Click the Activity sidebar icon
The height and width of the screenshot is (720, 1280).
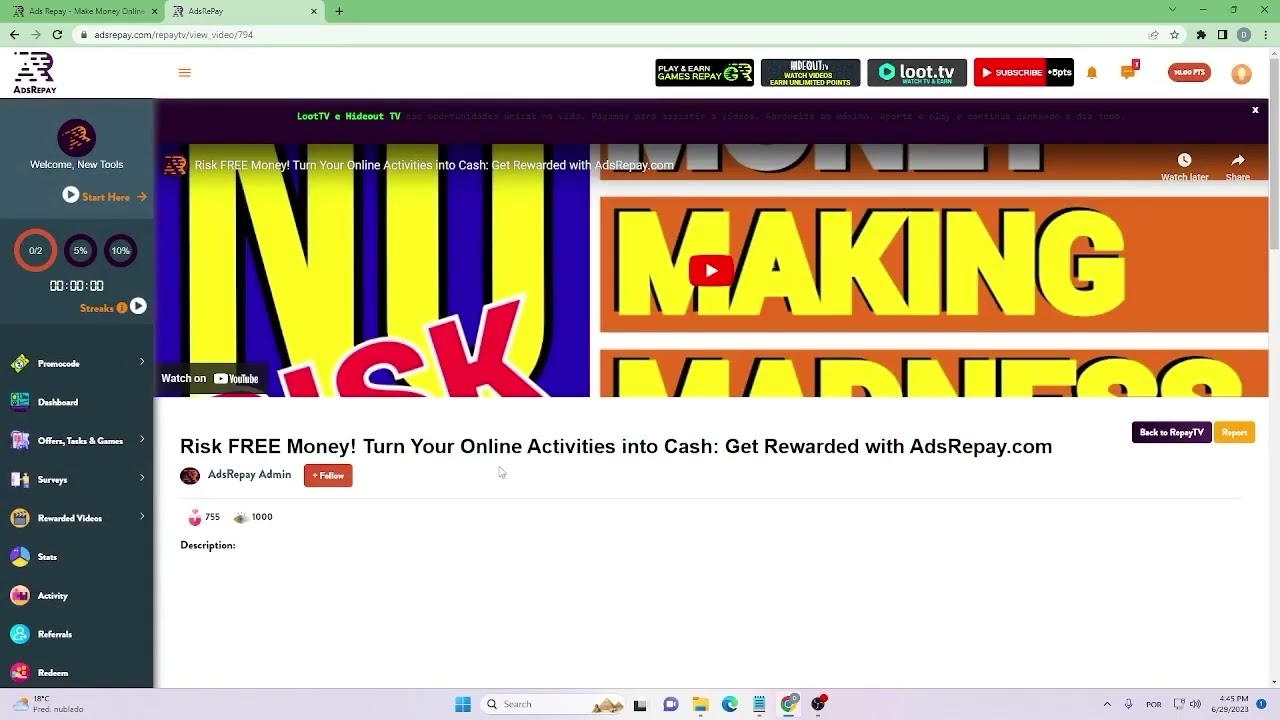coord(20,595)
